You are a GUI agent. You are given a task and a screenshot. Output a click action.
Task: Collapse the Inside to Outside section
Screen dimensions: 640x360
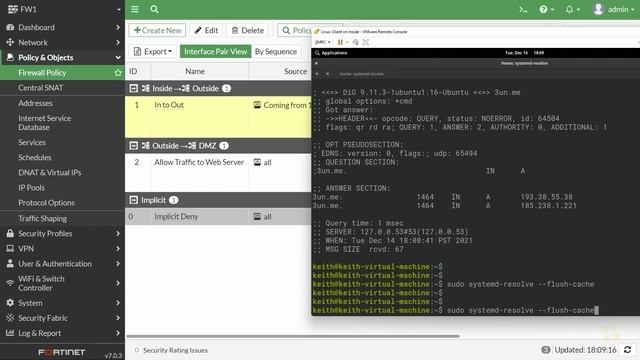coord(133,88)
